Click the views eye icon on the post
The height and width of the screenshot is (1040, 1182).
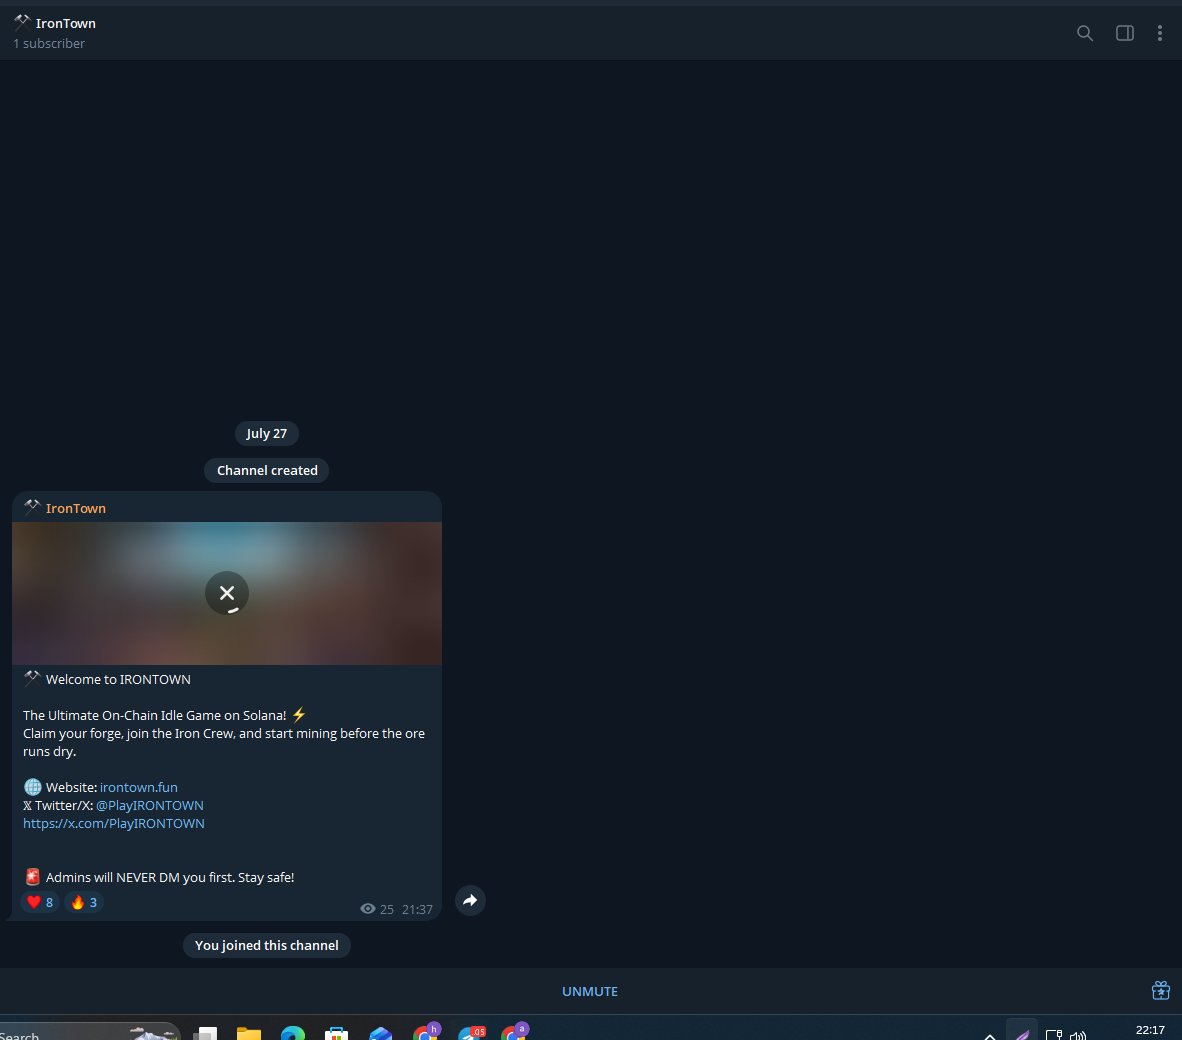point(368,909)
